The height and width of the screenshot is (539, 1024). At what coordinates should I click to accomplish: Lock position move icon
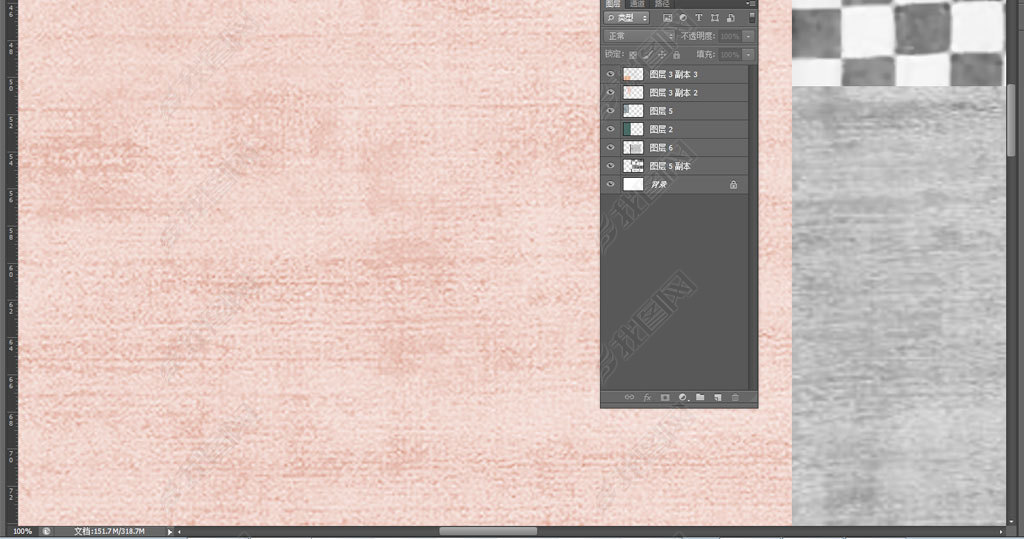coord(662,55)
